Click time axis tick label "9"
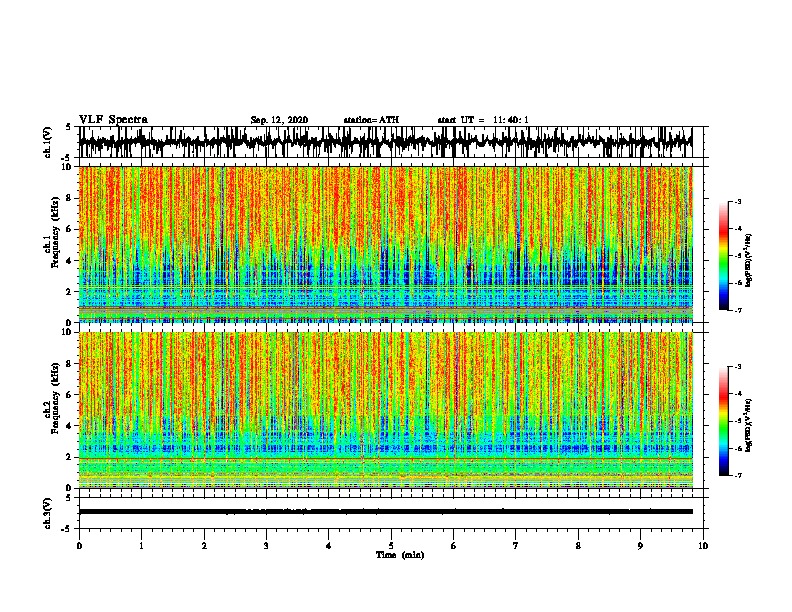792x612 pixels. coord(640,546)
